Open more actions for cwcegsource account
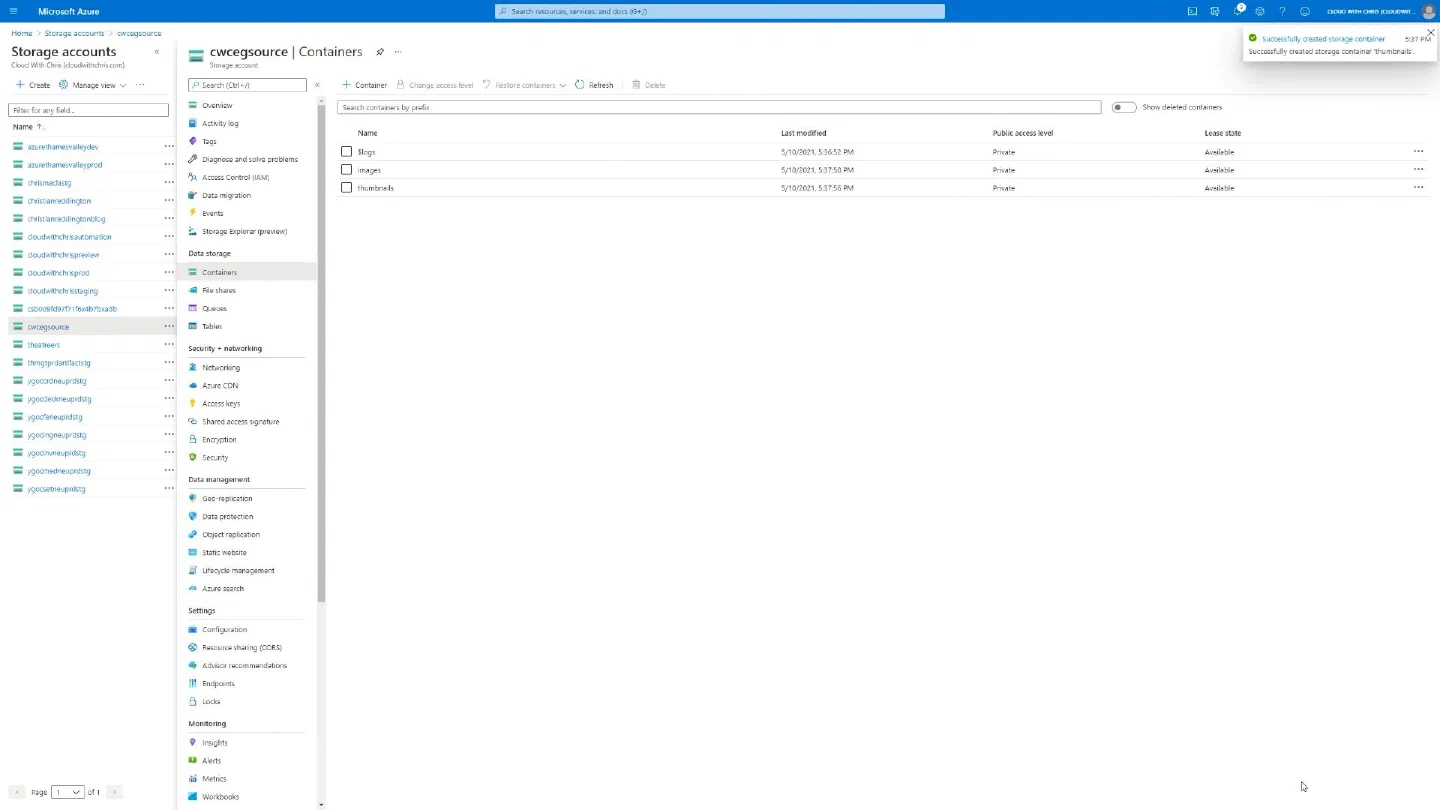Viewport: 1440px width, 810px height. point(169,326)
